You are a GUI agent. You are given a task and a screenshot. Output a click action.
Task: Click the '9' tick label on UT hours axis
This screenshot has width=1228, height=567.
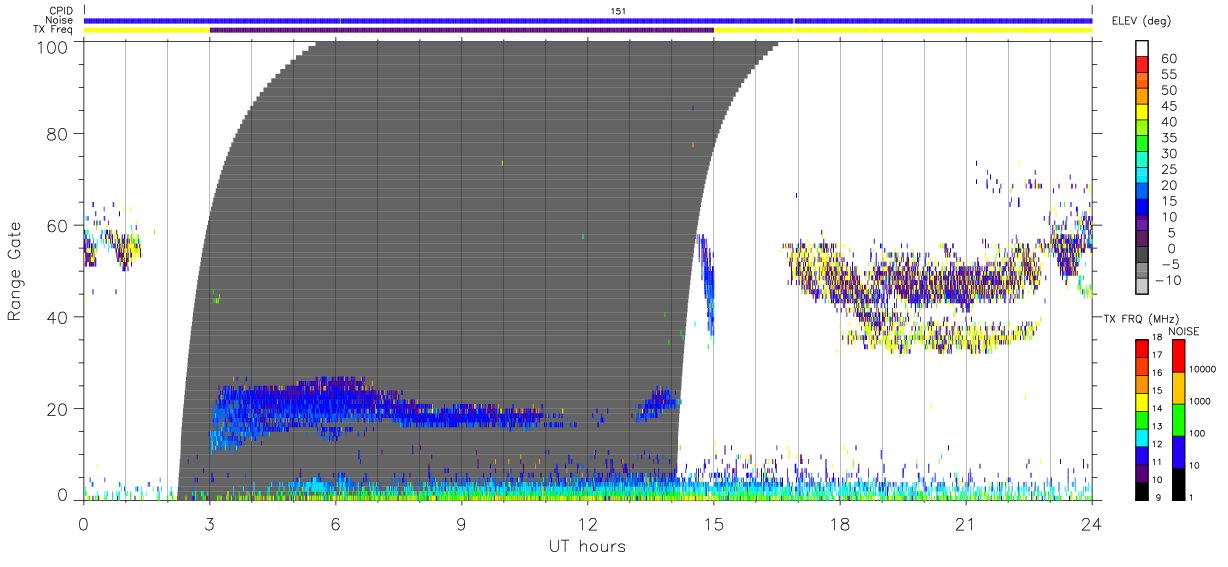[x=462, y=523]
